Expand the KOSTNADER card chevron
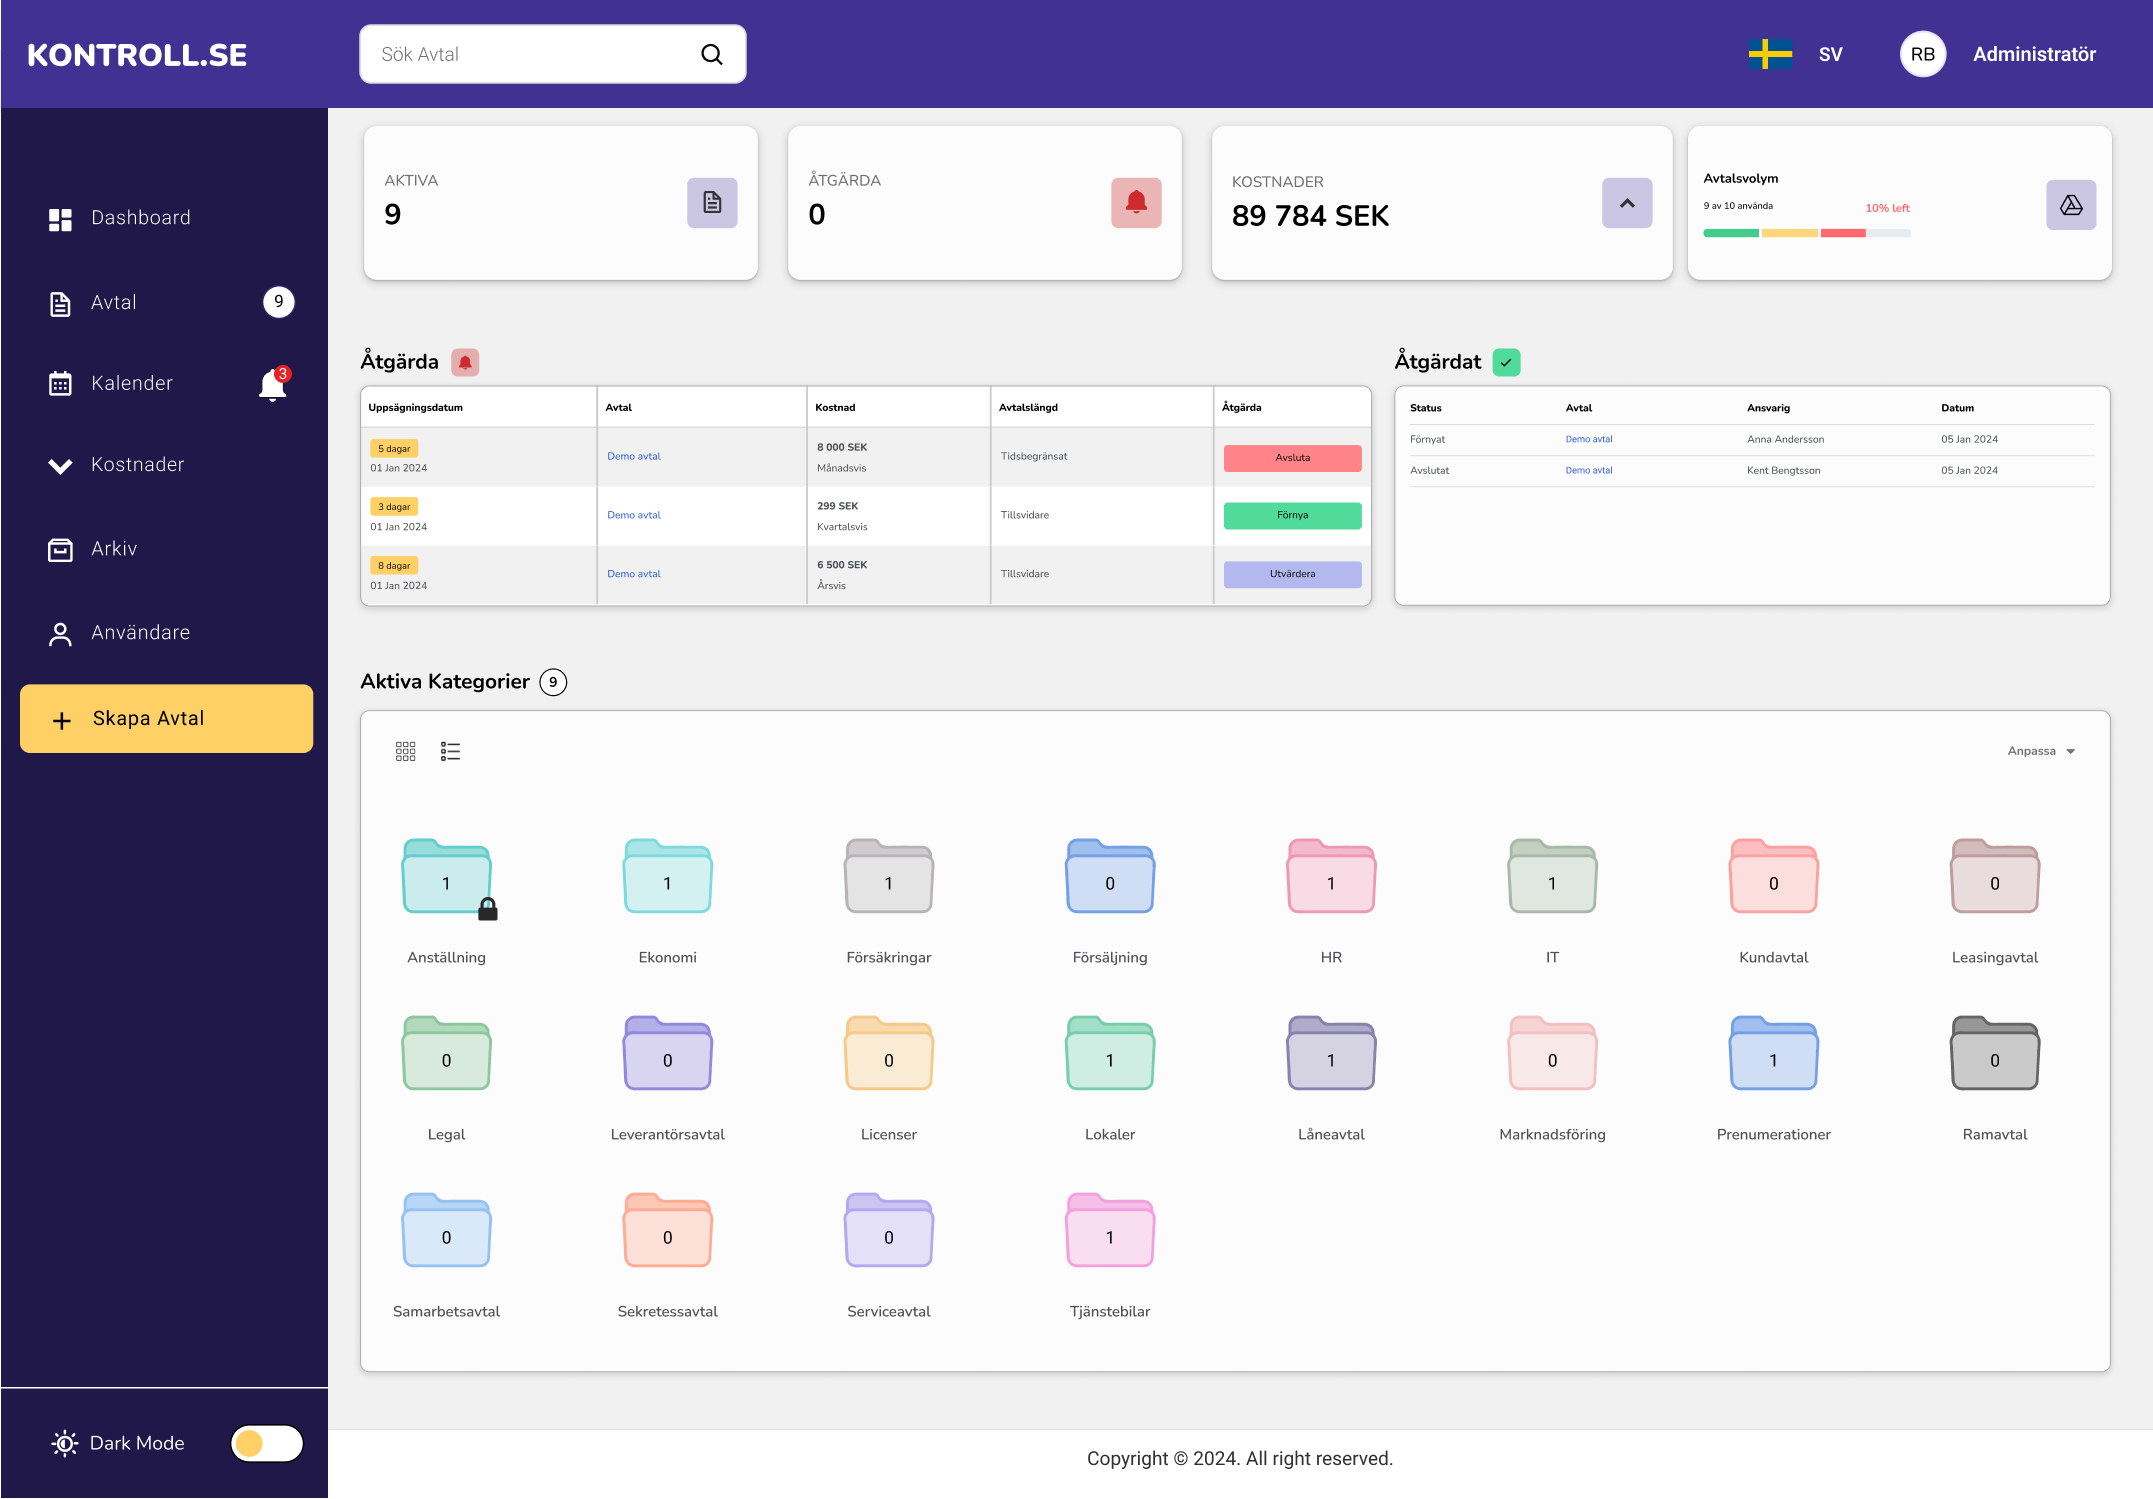Image resolution: width=2153 pixels, height=1499 pixels. point(1627,203)
